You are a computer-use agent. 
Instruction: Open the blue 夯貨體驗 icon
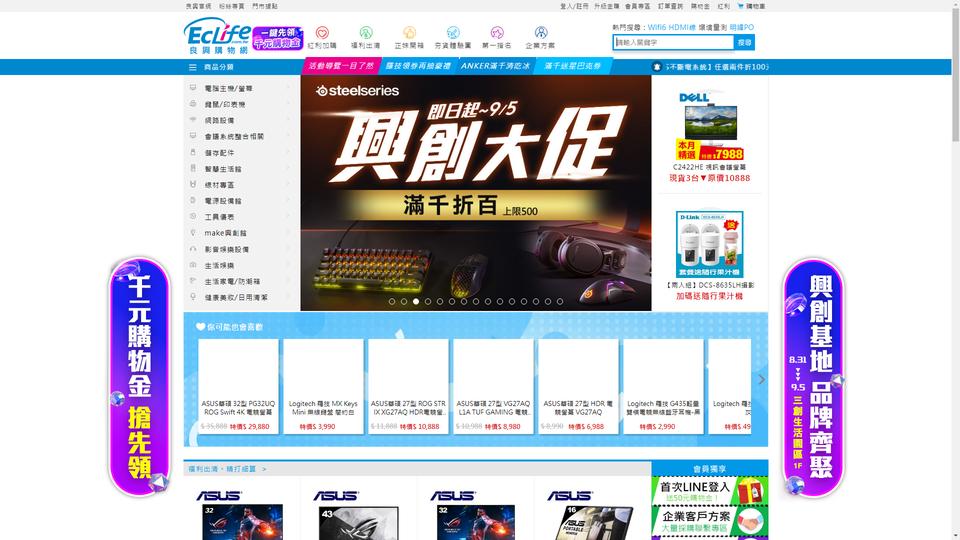pyautogui.click(x=453, y=32)
